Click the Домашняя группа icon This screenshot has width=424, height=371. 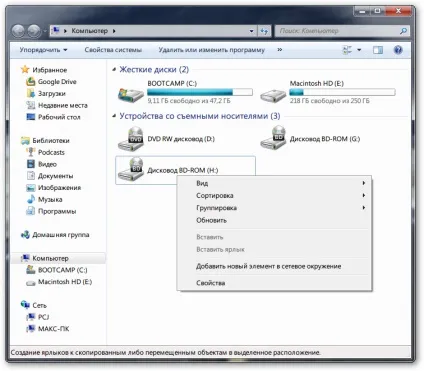tap(25, 234)
